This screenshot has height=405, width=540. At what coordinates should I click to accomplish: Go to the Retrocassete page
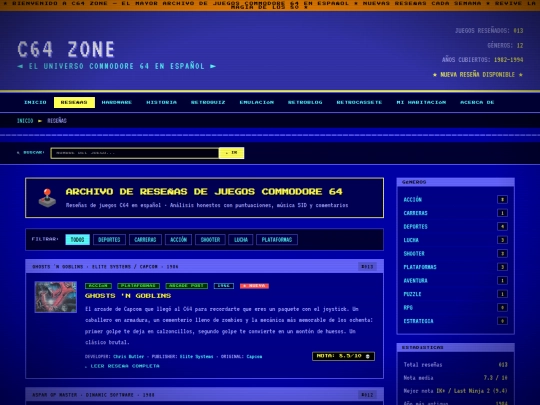[359, 102]
